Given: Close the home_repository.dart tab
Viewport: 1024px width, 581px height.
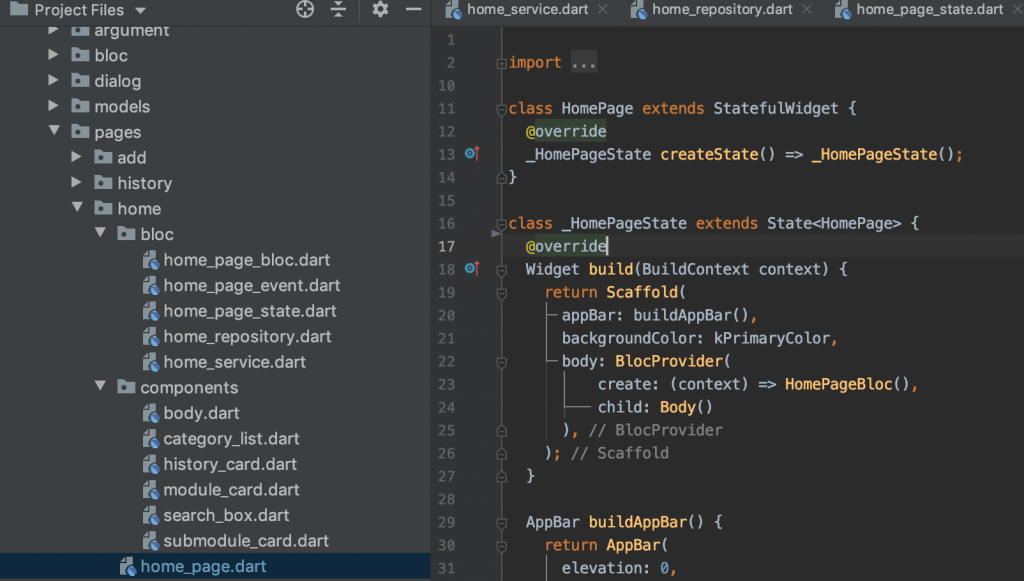Looking at the screenshot, I should click(805, 9).
